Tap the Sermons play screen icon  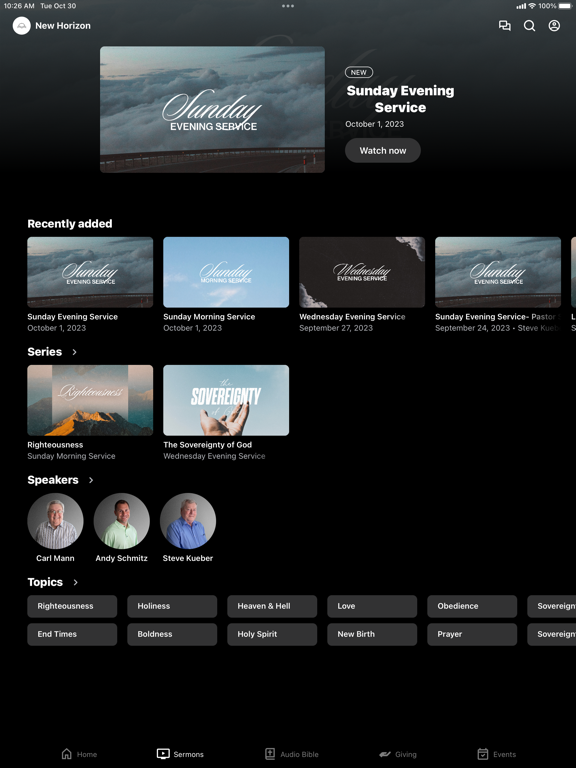pos(163,754)
